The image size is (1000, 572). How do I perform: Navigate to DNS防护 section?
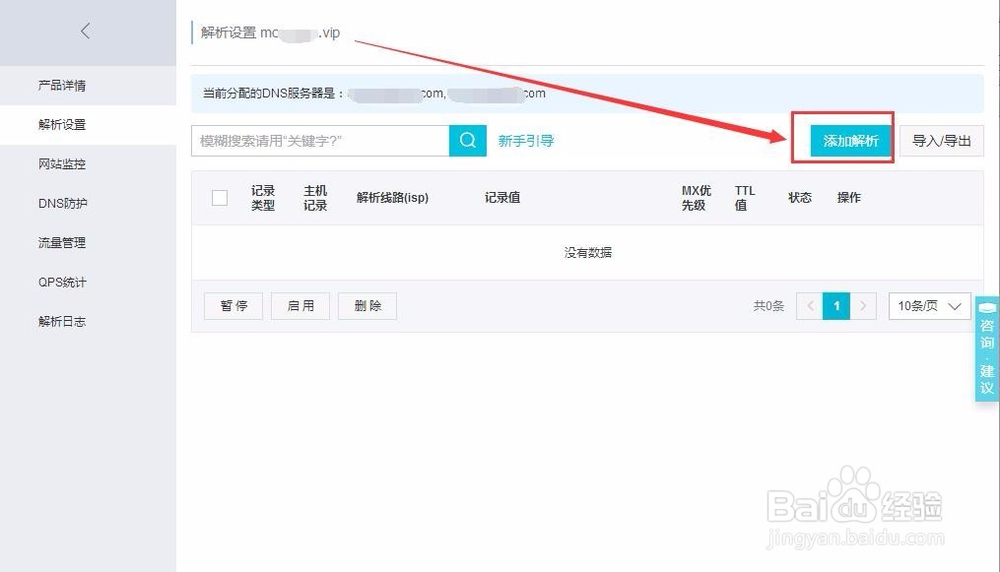point(62,203)
